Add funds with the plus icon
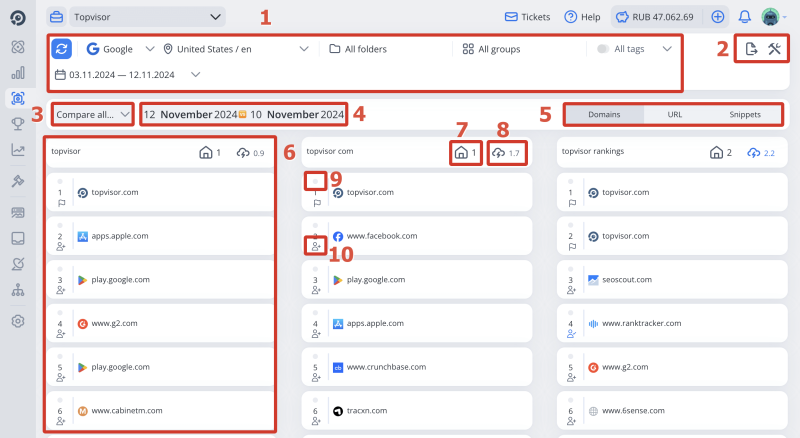 [x=717, y=17]
